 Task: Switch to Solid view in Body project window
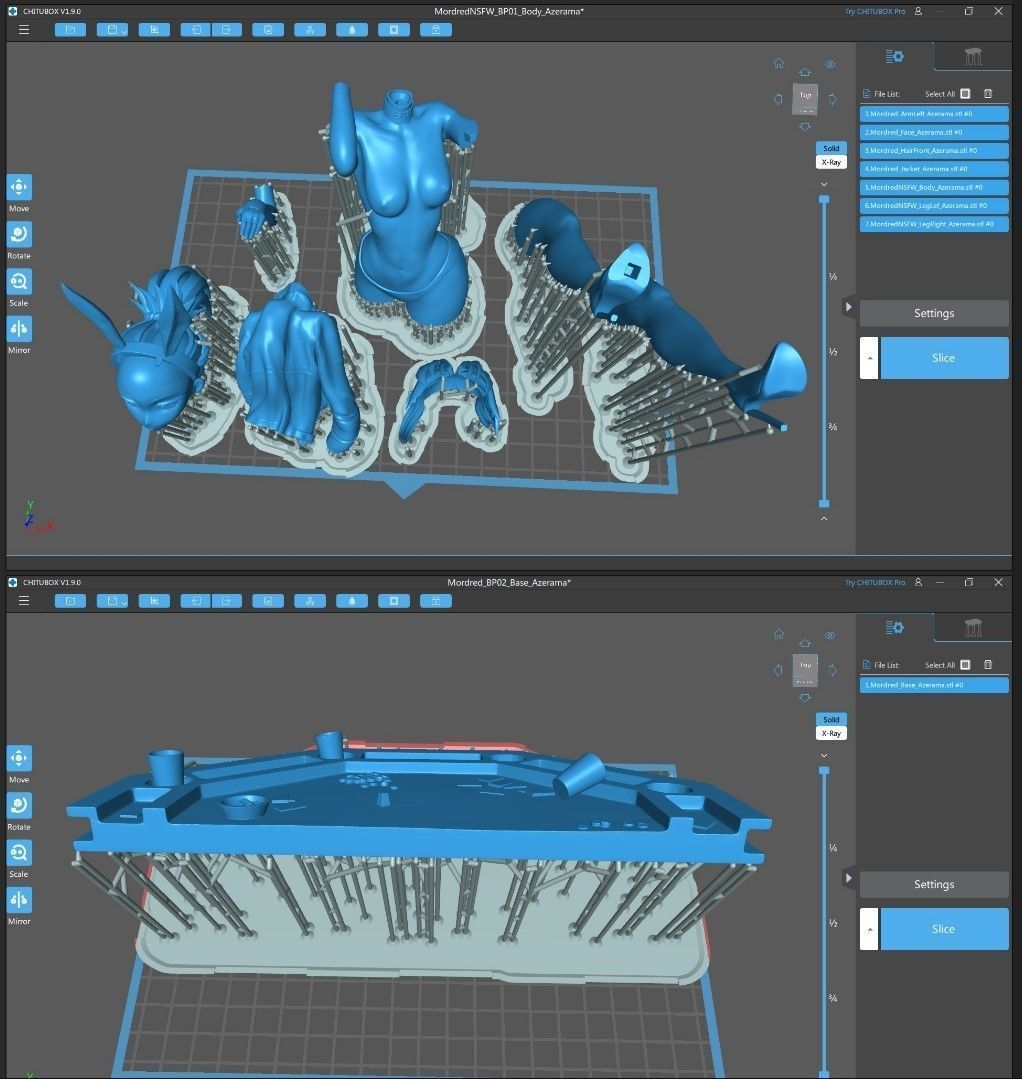(x=831, y=148)
